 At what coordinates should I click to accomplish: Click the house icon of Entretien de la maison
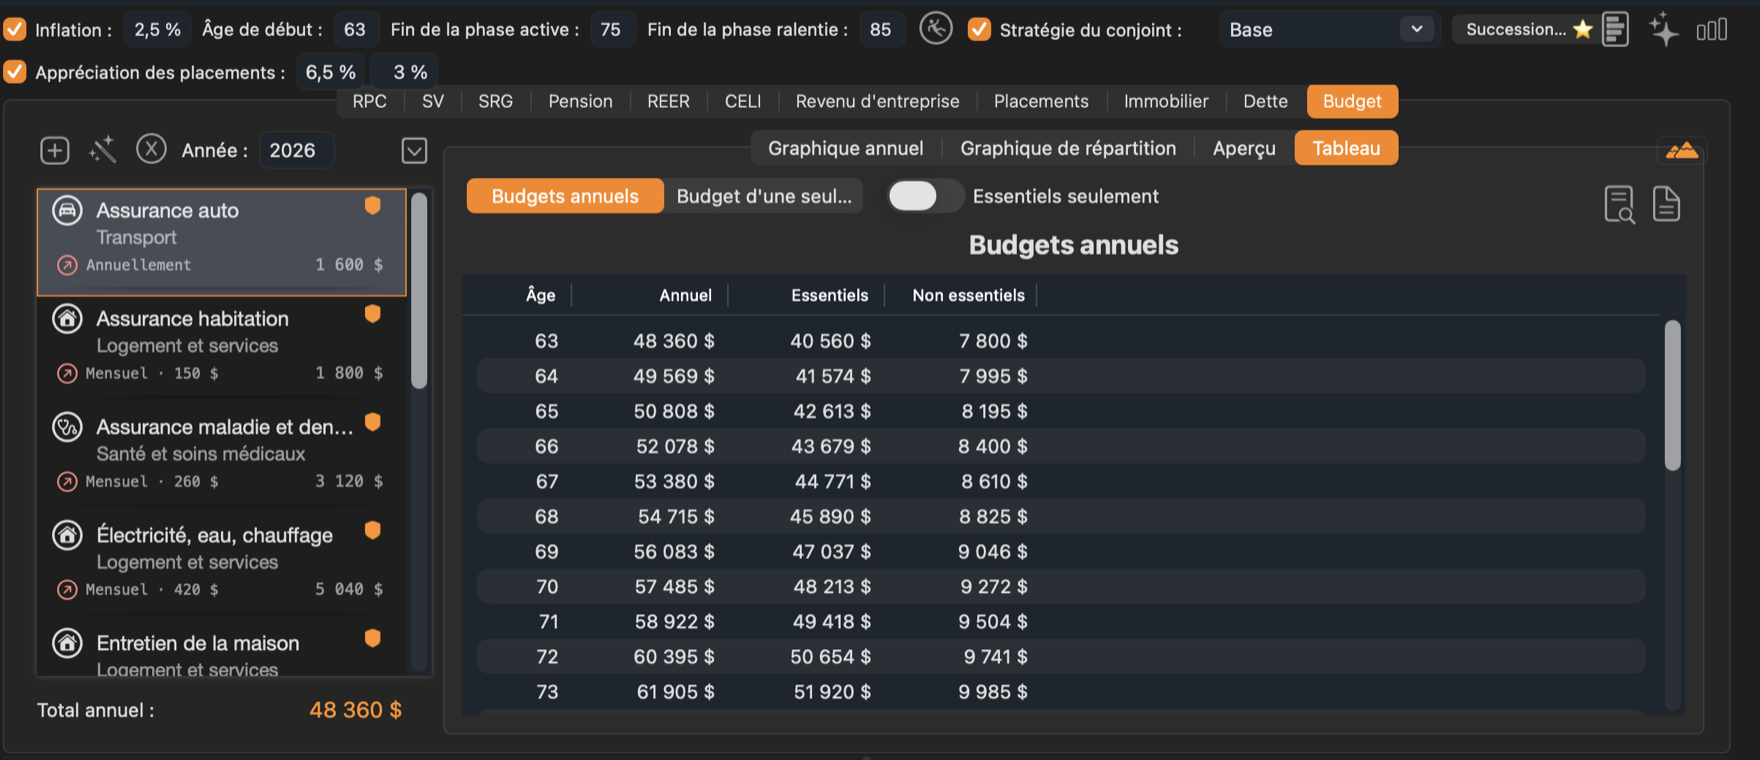pos(67,643)
